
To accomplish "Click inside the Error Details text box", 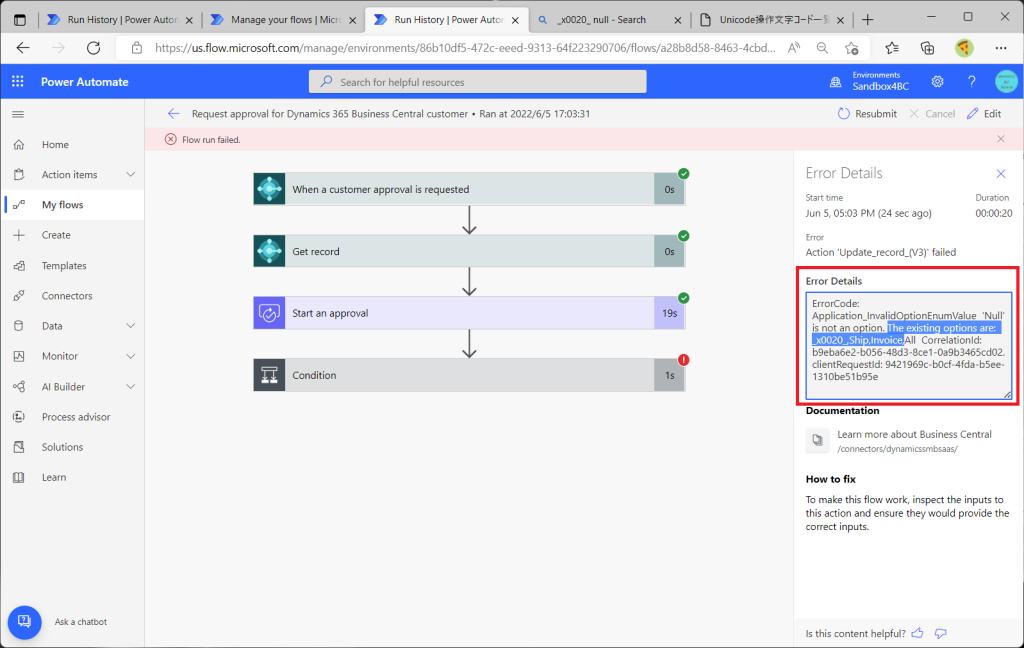I will (908, 346).
